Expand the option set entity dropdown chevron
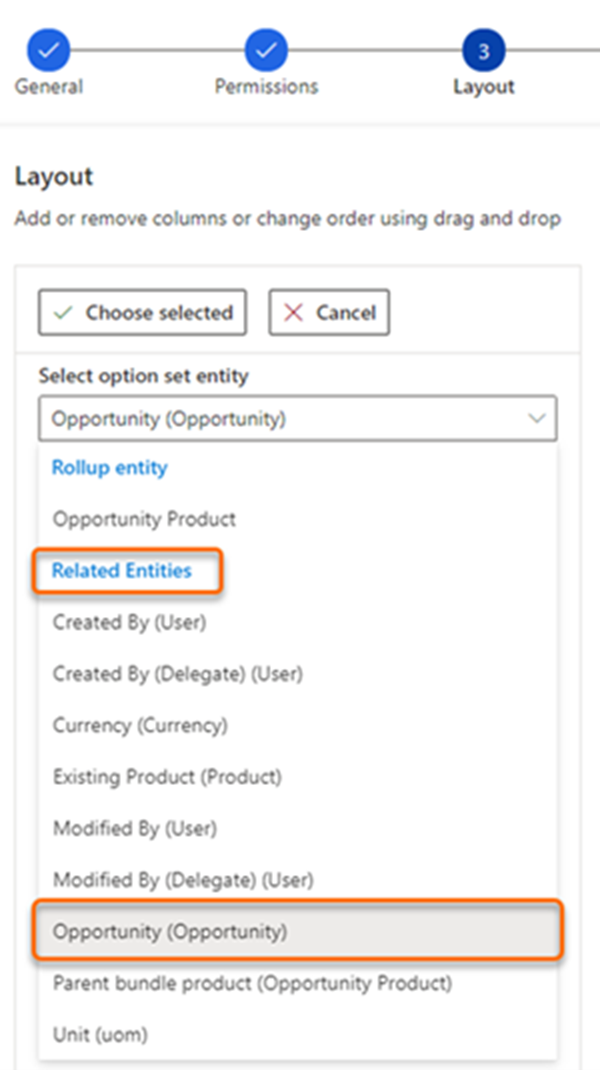This screenshot has width=600, height=1070. (x=537, y=419)
